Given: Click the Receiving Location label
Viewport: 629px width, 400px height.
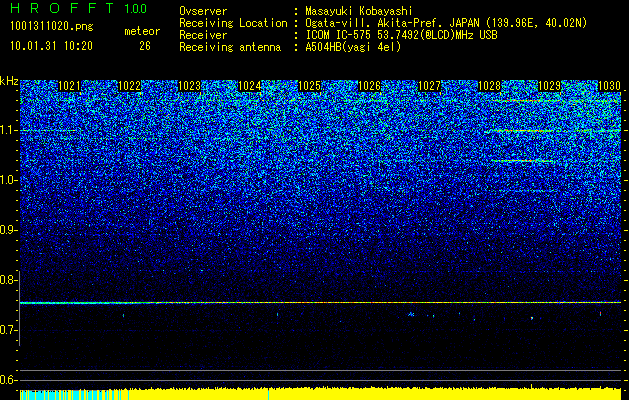Looking at the screenshot, I should coord(233,23).
